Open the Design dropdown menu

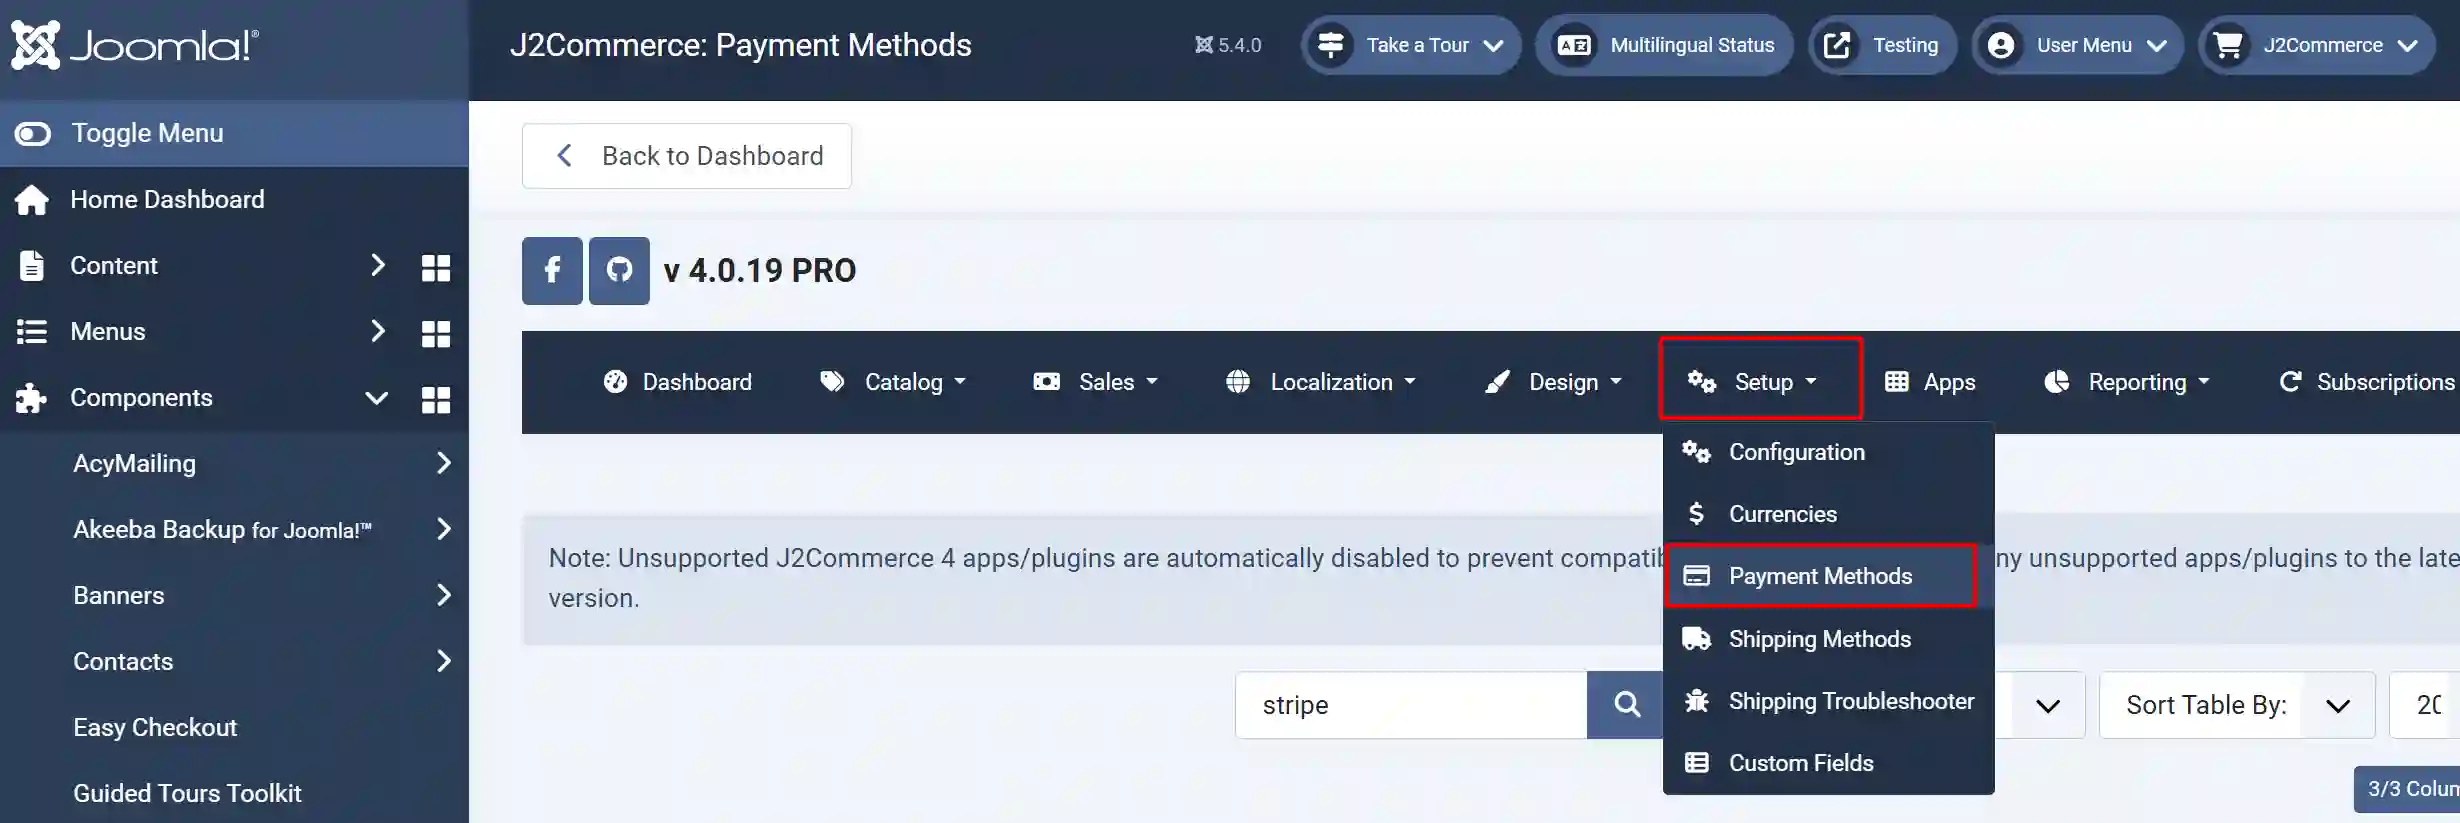1553,382
